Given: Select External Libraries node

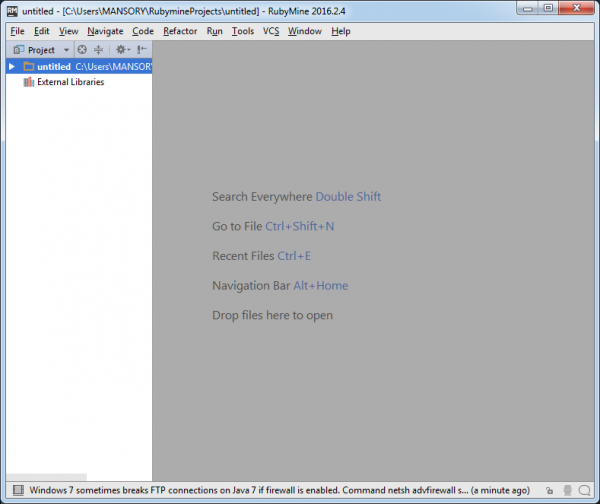Looking at the screenshot, I should pos(70,82).
